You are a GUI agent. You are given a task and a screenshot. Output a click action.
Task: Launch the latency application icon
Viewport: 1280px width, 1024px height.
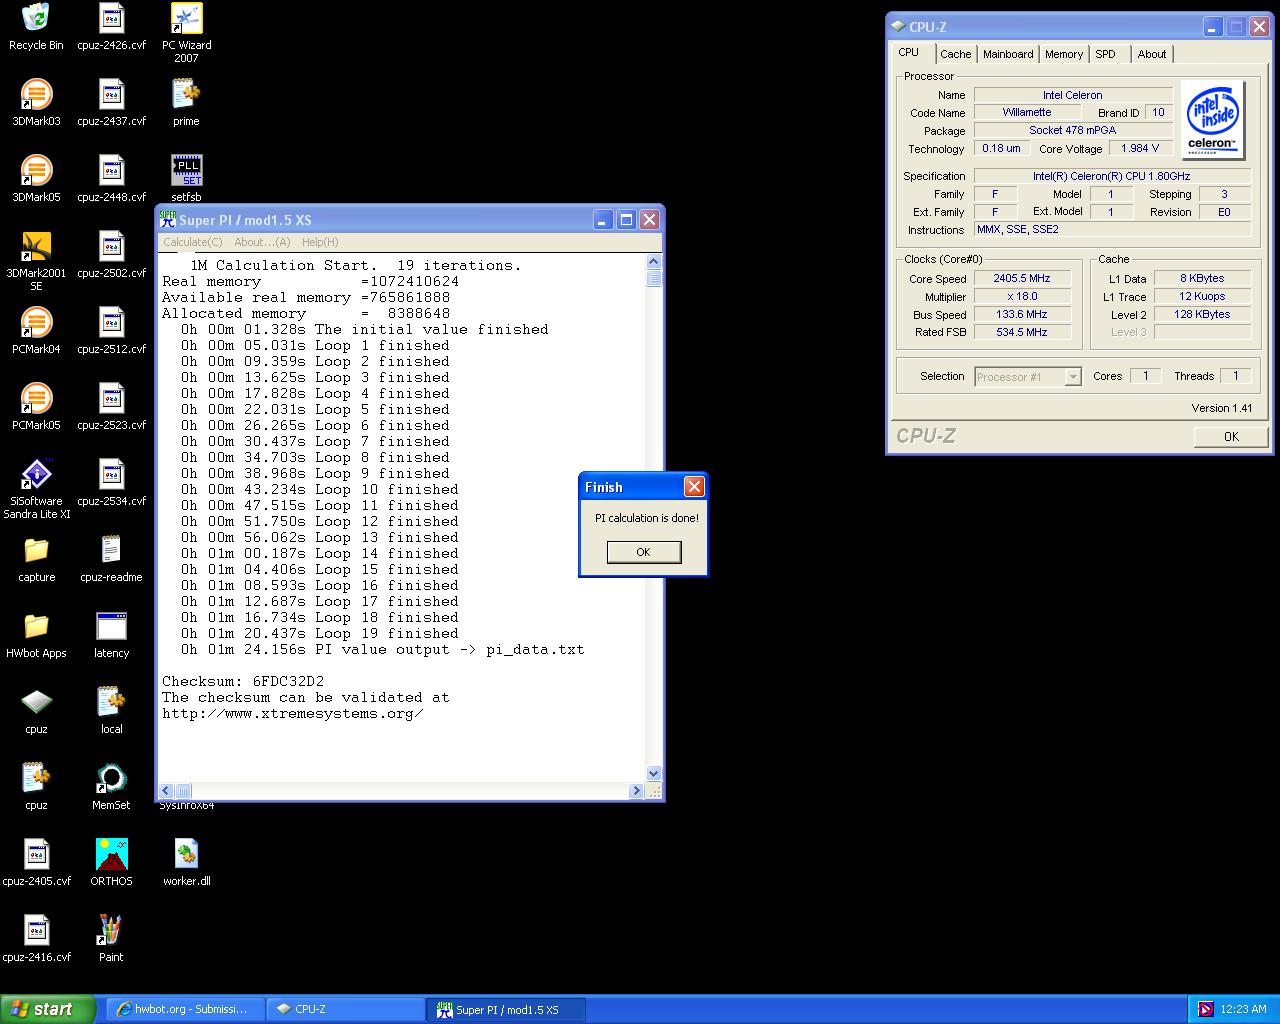pos(111,635)
